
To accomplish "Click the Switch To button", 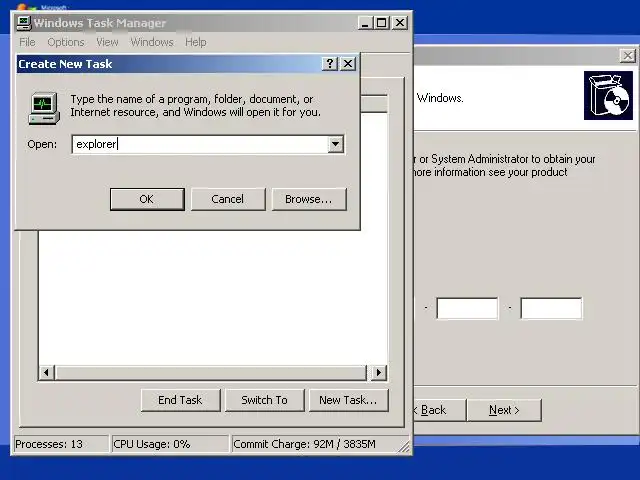I will tap(264, 400).
